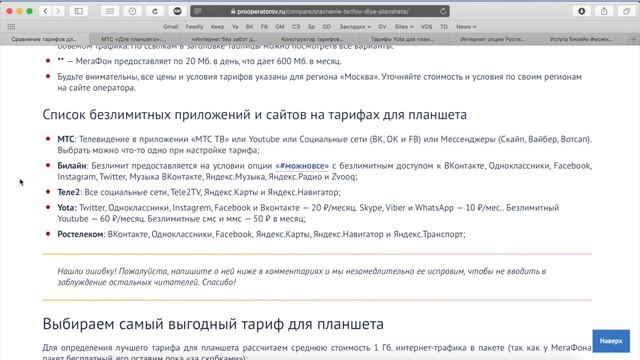Screen dimensions: 640x360
Task: Click the blue Наверх button
Action: point(611,341)
